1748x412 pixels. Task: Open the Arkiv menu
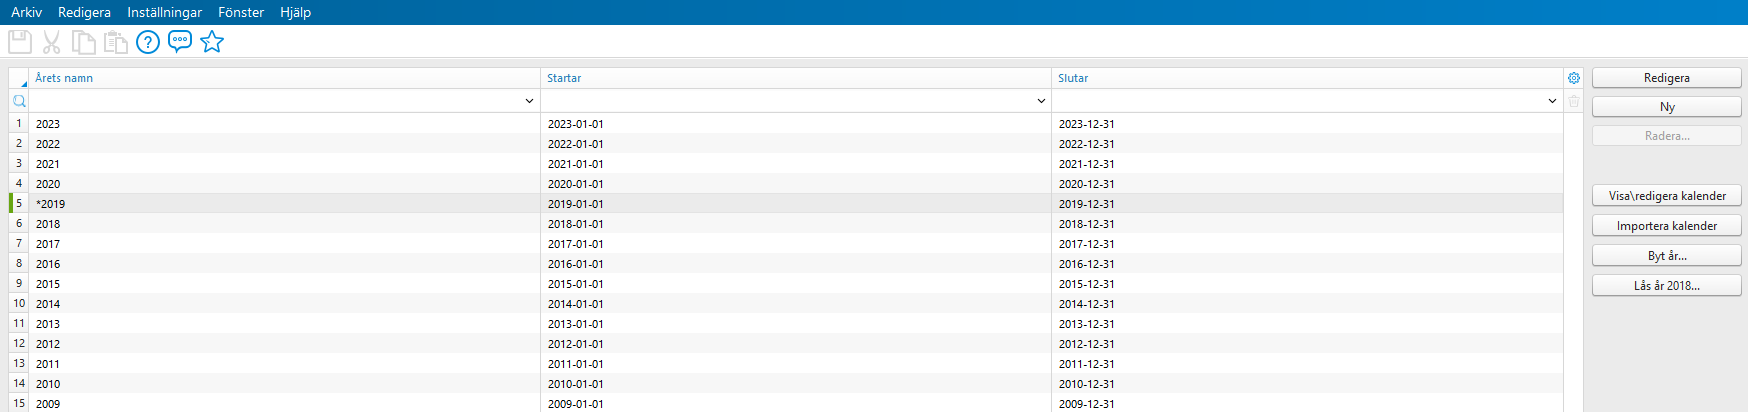26,12
